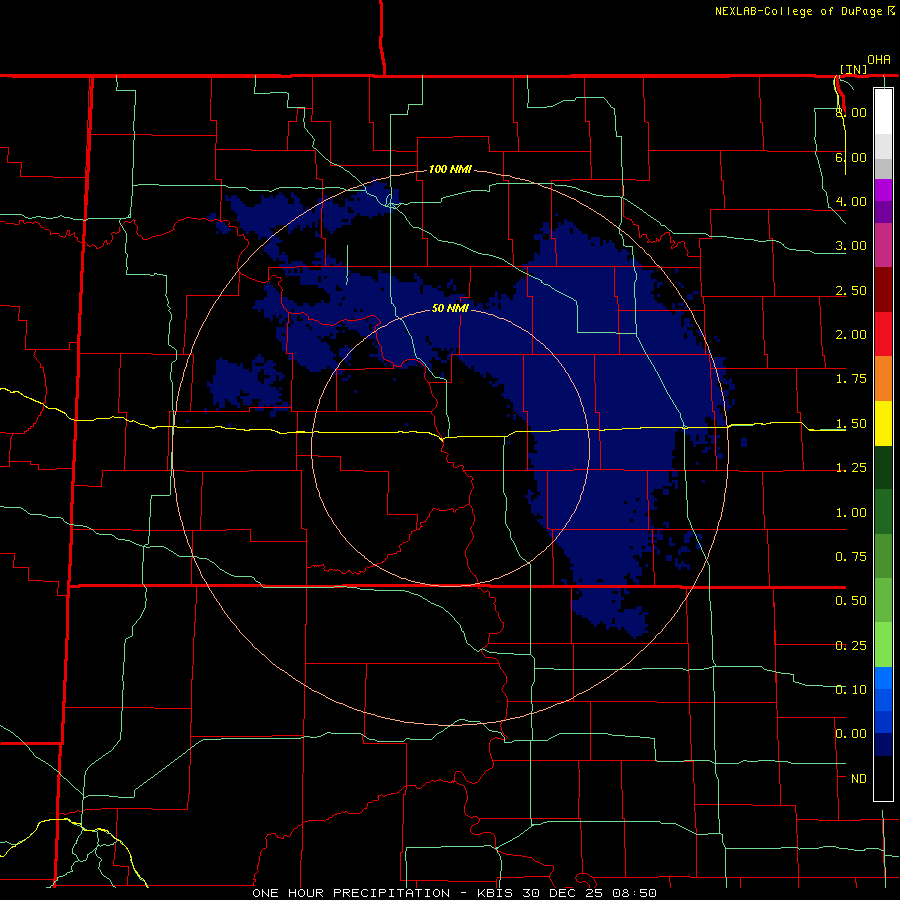Click the 1.00 legend value
Image resolution: width=900 pixels, height=900 pixels.
coord(851,513)
